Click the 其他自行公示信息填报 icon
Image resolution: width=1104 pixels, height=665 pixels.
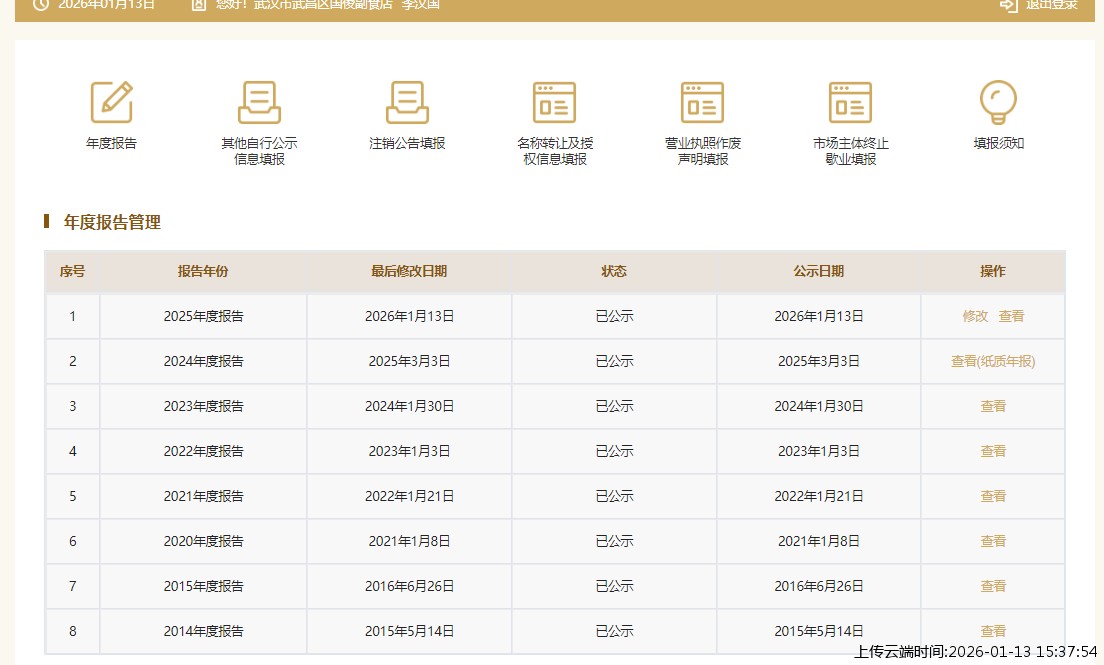coord(259,102)
